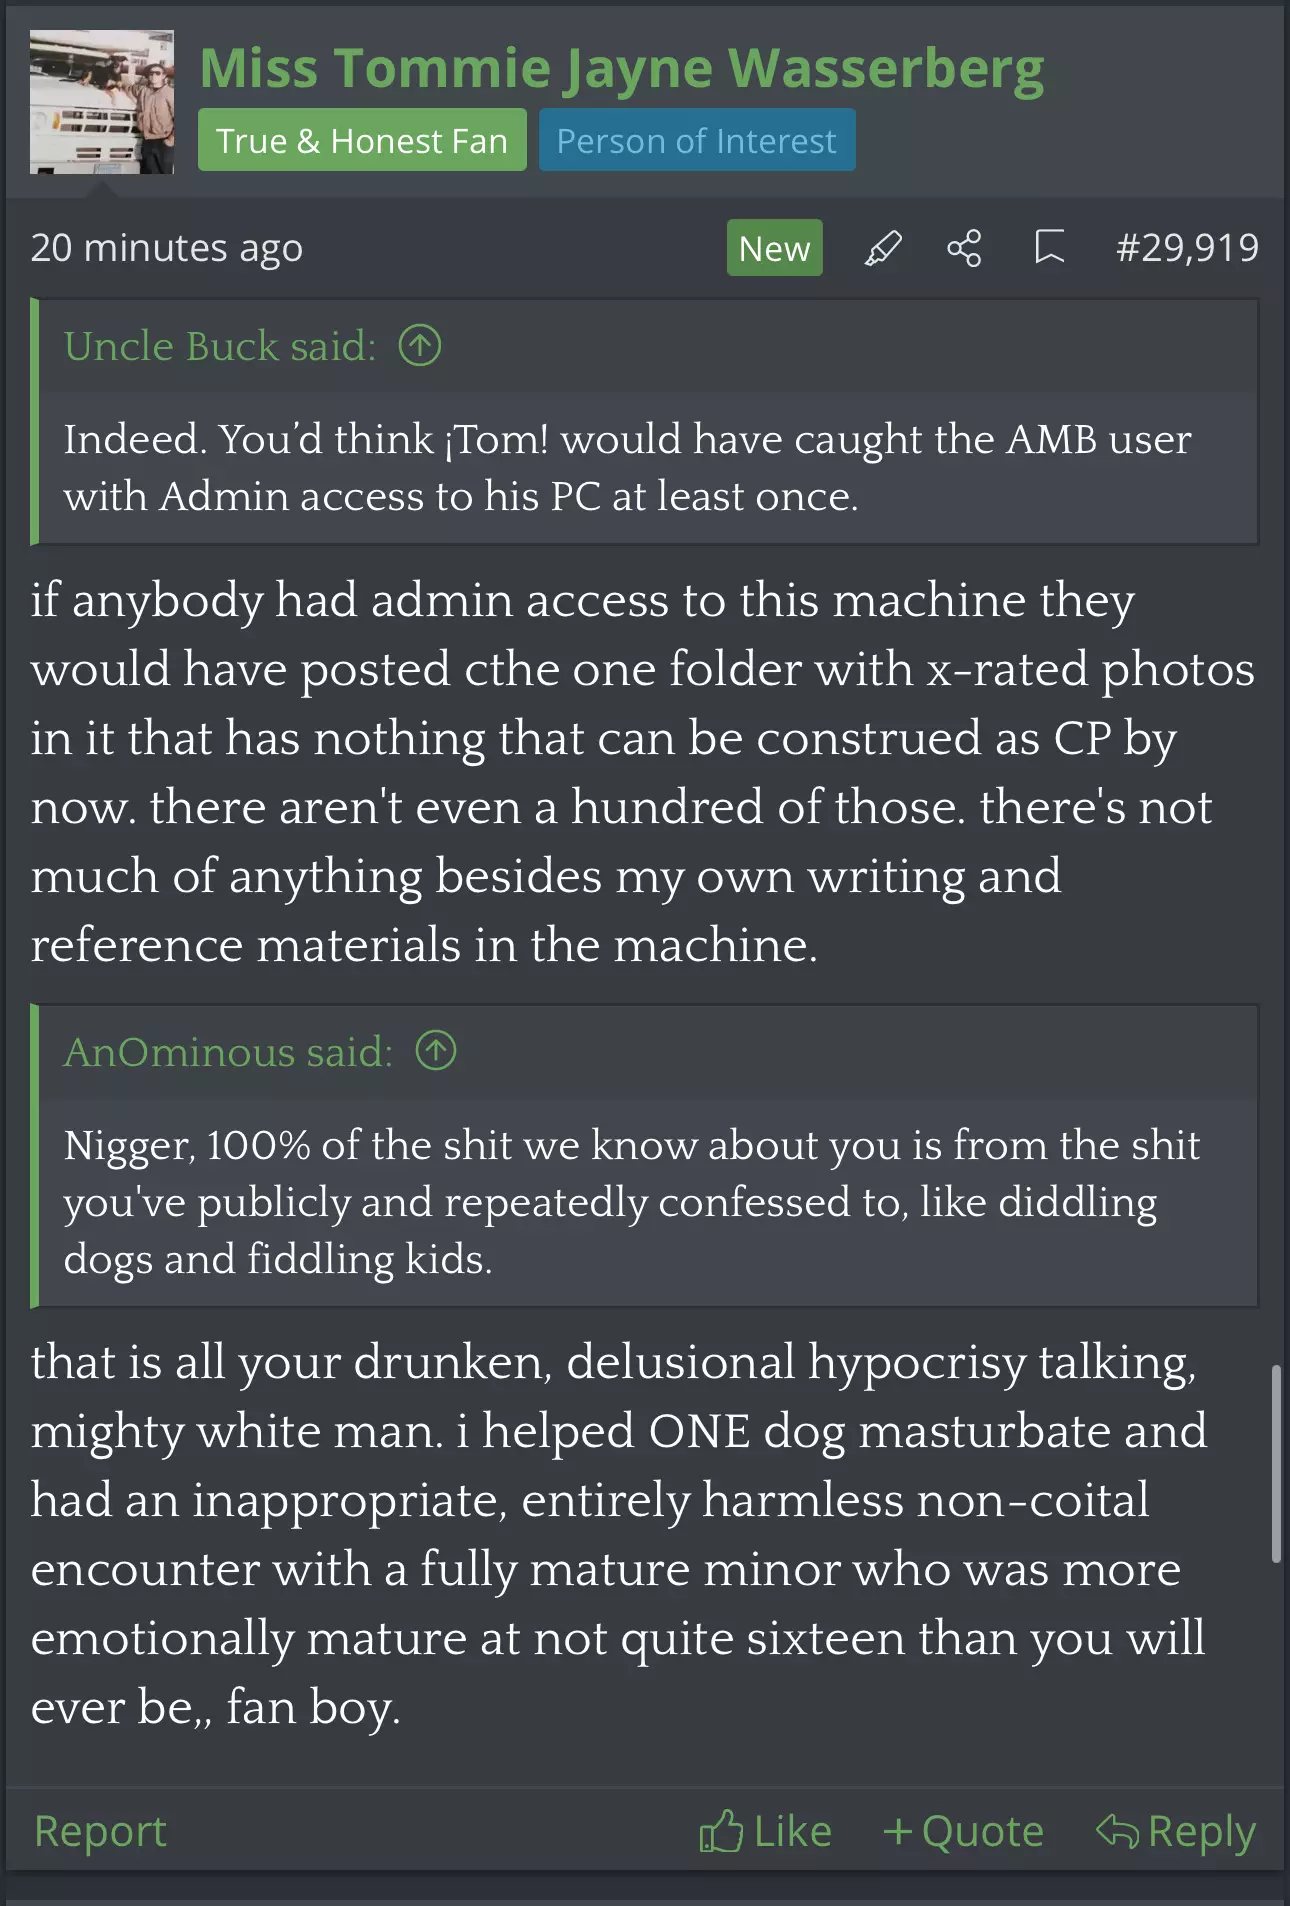Click the Reply arrow icon
This screenshot has height=1906, width=1290.
[1117, 1831]
